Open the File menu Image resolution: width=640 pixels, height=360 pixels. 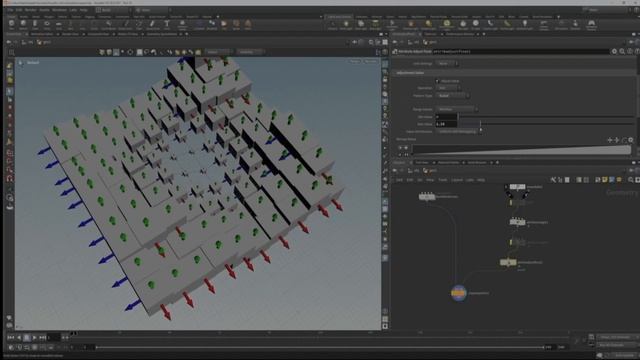pos(10,10)
